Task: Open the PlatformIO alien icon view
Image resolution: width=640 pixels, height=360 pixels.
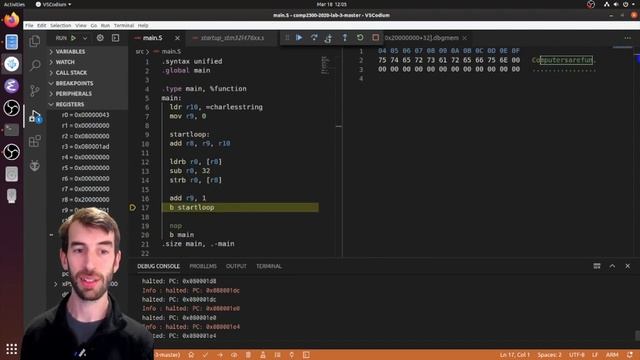Action: click(35, 166)
